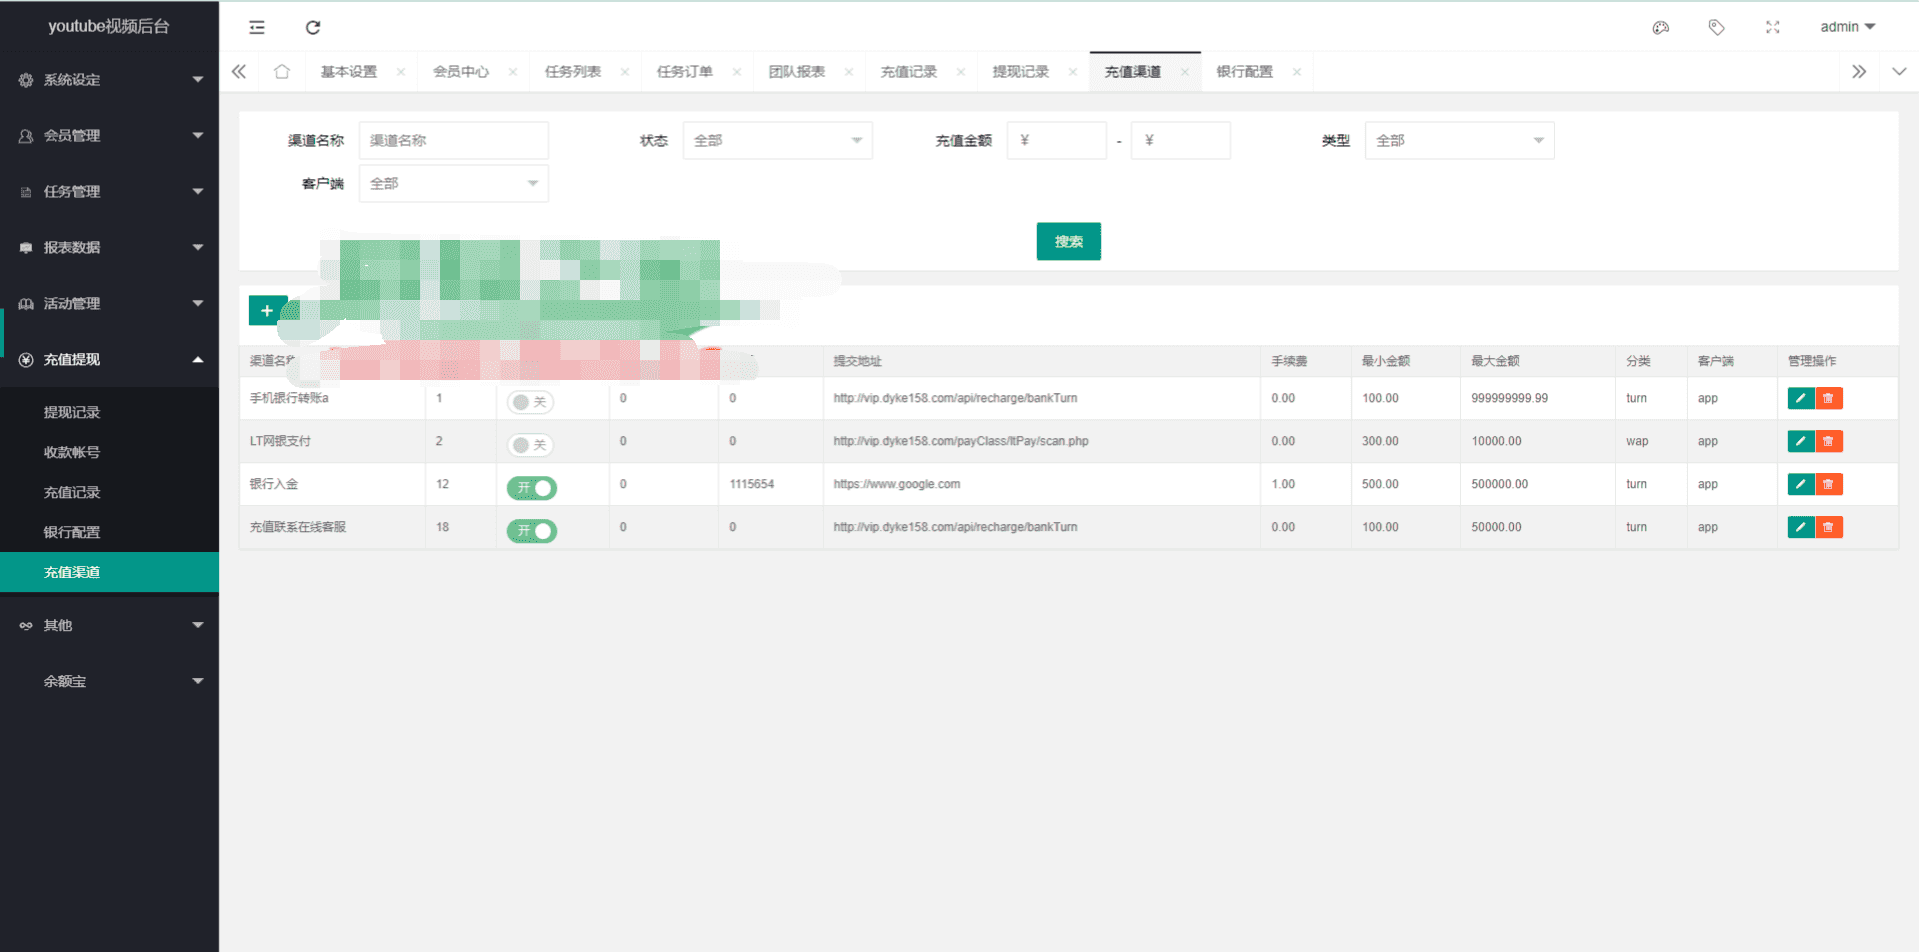Click the green add channel plus button

click(267, 311)
